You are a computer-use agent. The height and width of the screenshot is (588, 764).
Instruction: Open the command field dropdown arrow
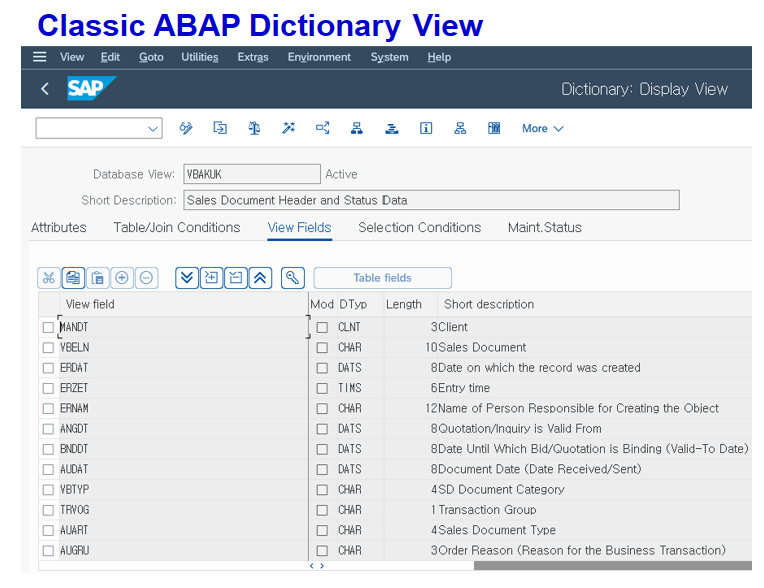[153, 129]
